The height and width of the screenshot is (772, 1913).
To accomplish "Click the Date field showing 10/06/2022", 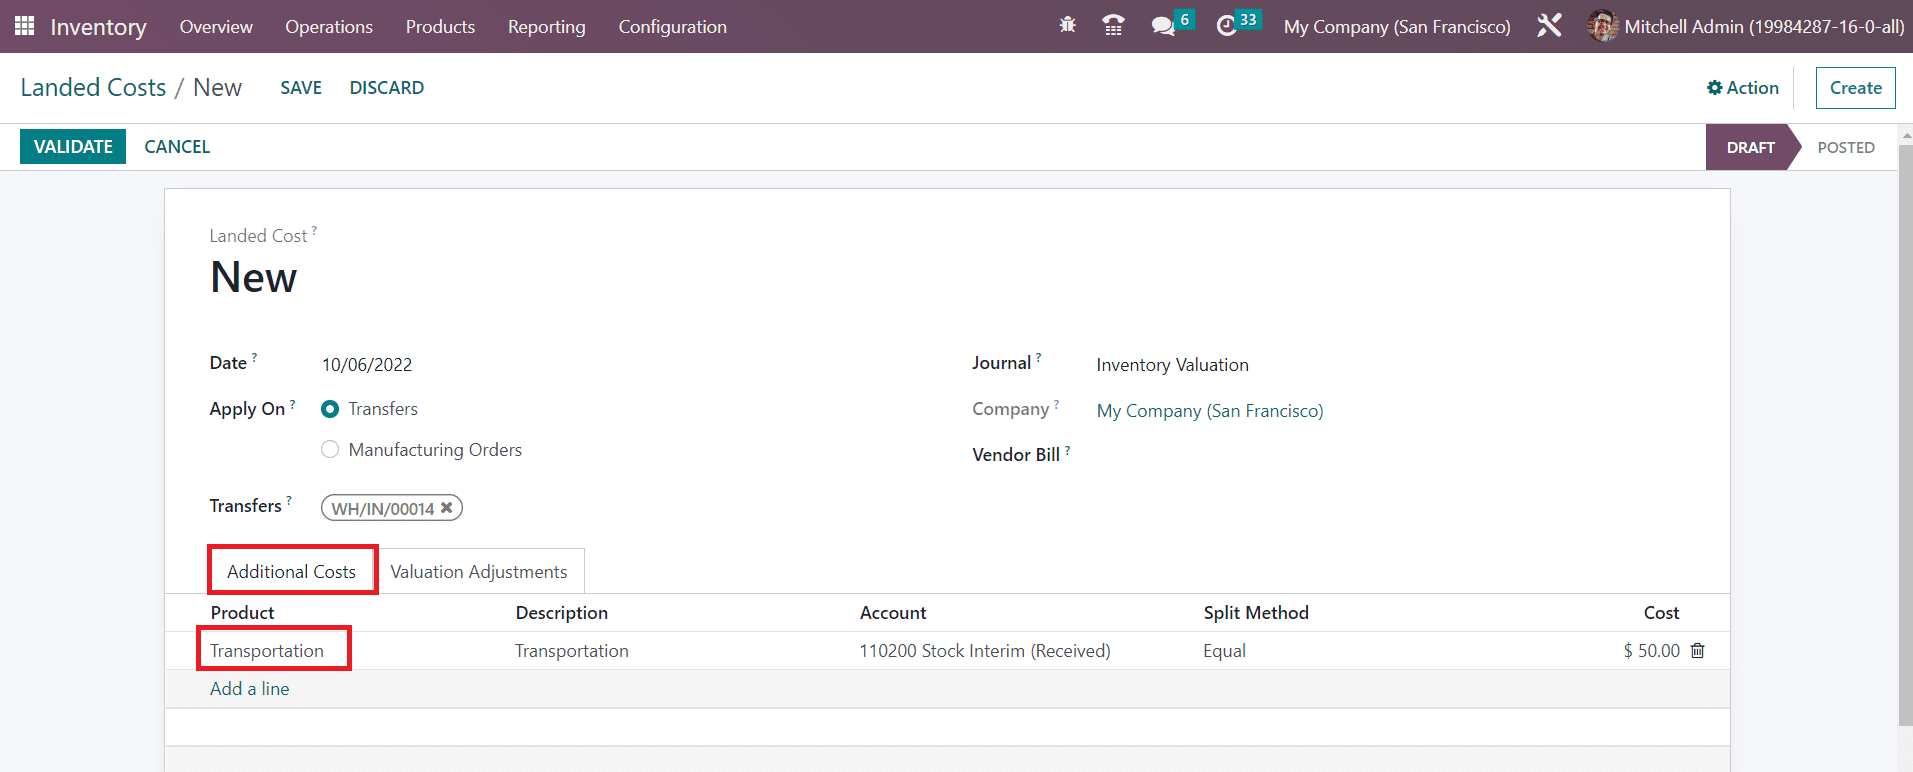I will pyautogui.click(x=367, y=365).
